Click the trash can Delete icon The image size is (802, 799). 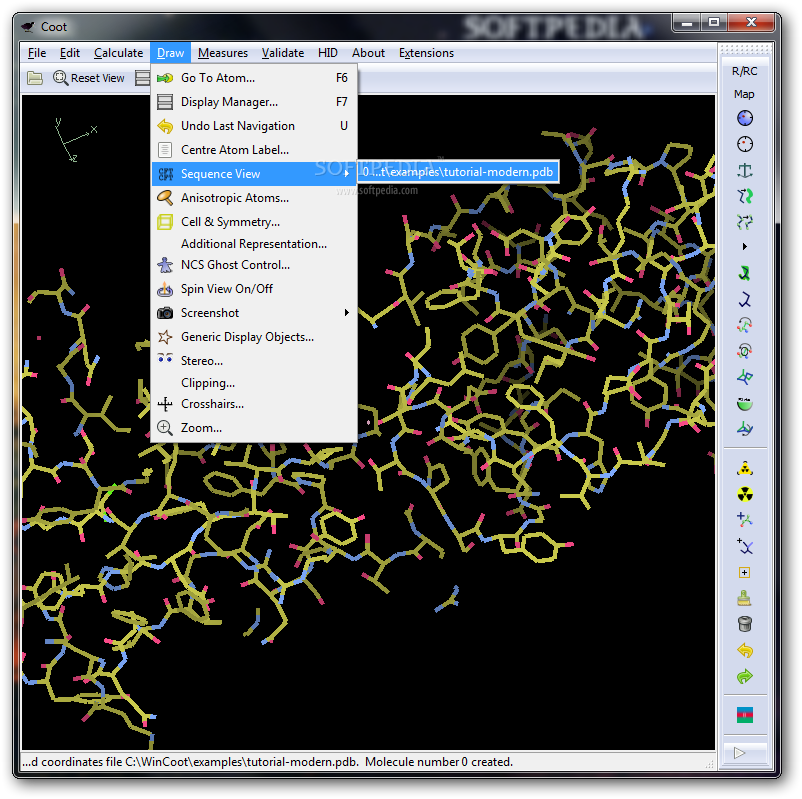pos(745,624)
